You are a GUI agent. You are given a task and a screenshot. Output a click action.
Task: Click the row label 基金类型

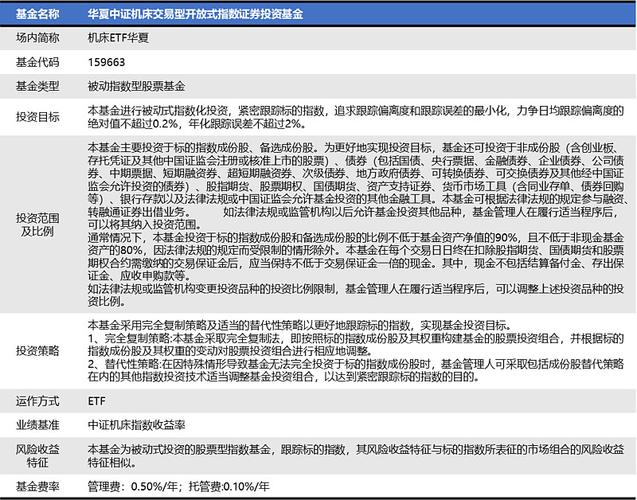click(37, 86)
